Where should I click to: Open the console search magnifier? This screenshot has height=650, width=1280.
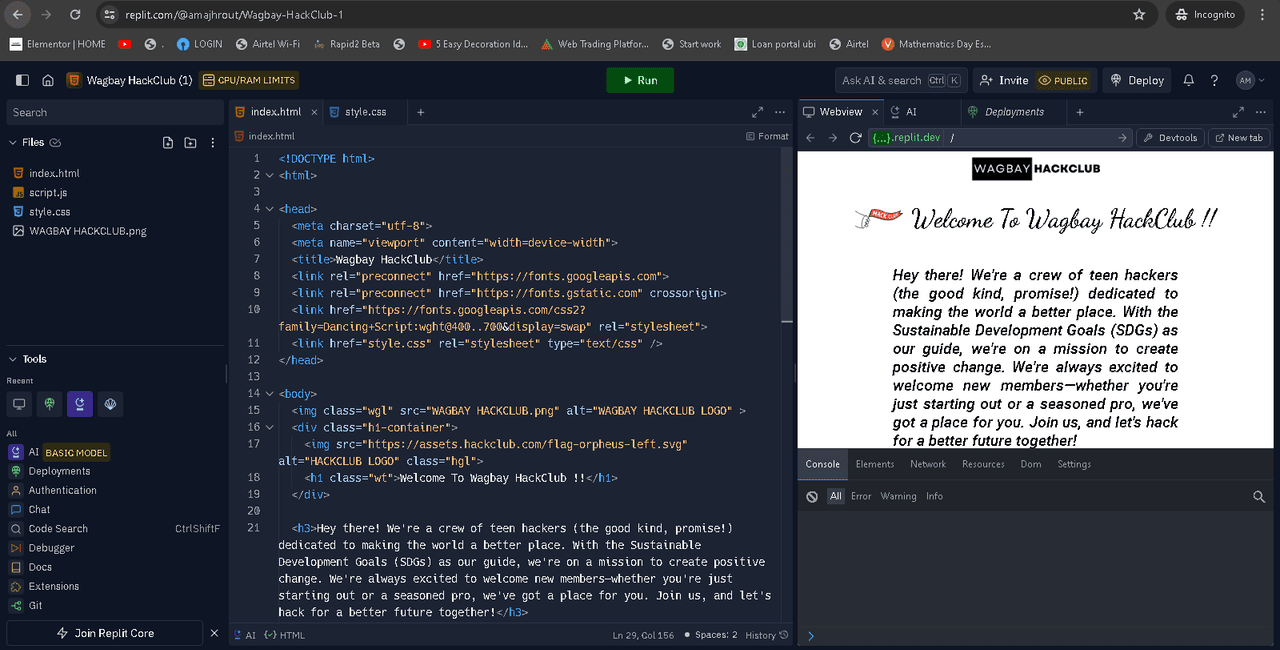coord(1259,497)
